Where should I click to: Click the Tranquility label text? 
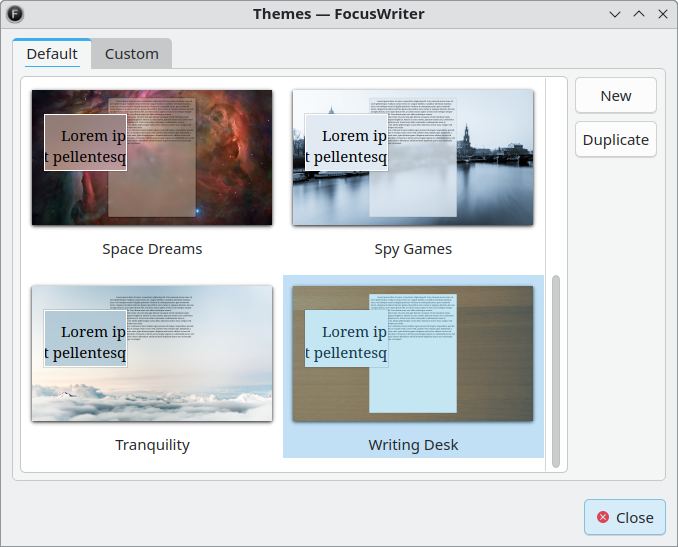click(152, 445)
